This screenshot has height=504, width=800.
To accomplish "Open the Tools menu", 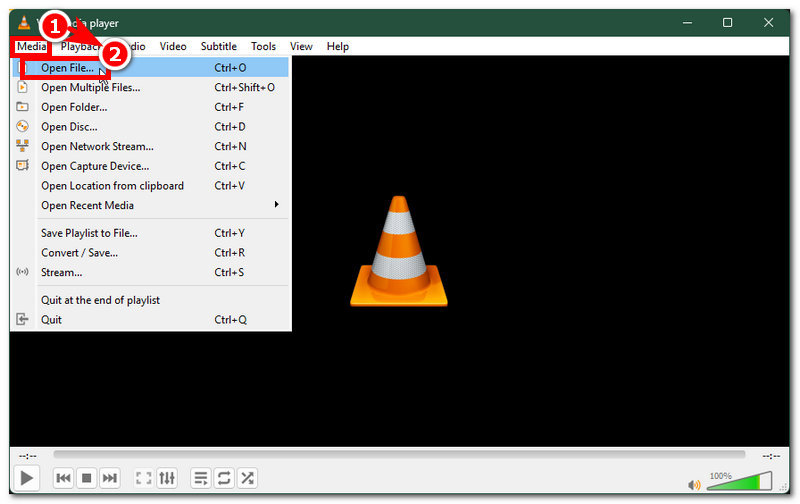I will [263, 46].
